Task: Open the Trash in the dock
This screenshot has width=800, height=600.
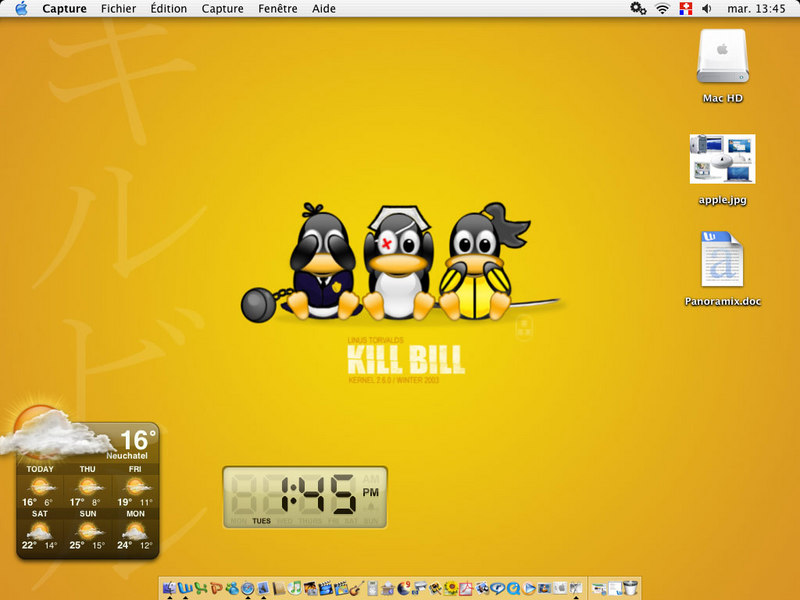Action: click(631, 588)
